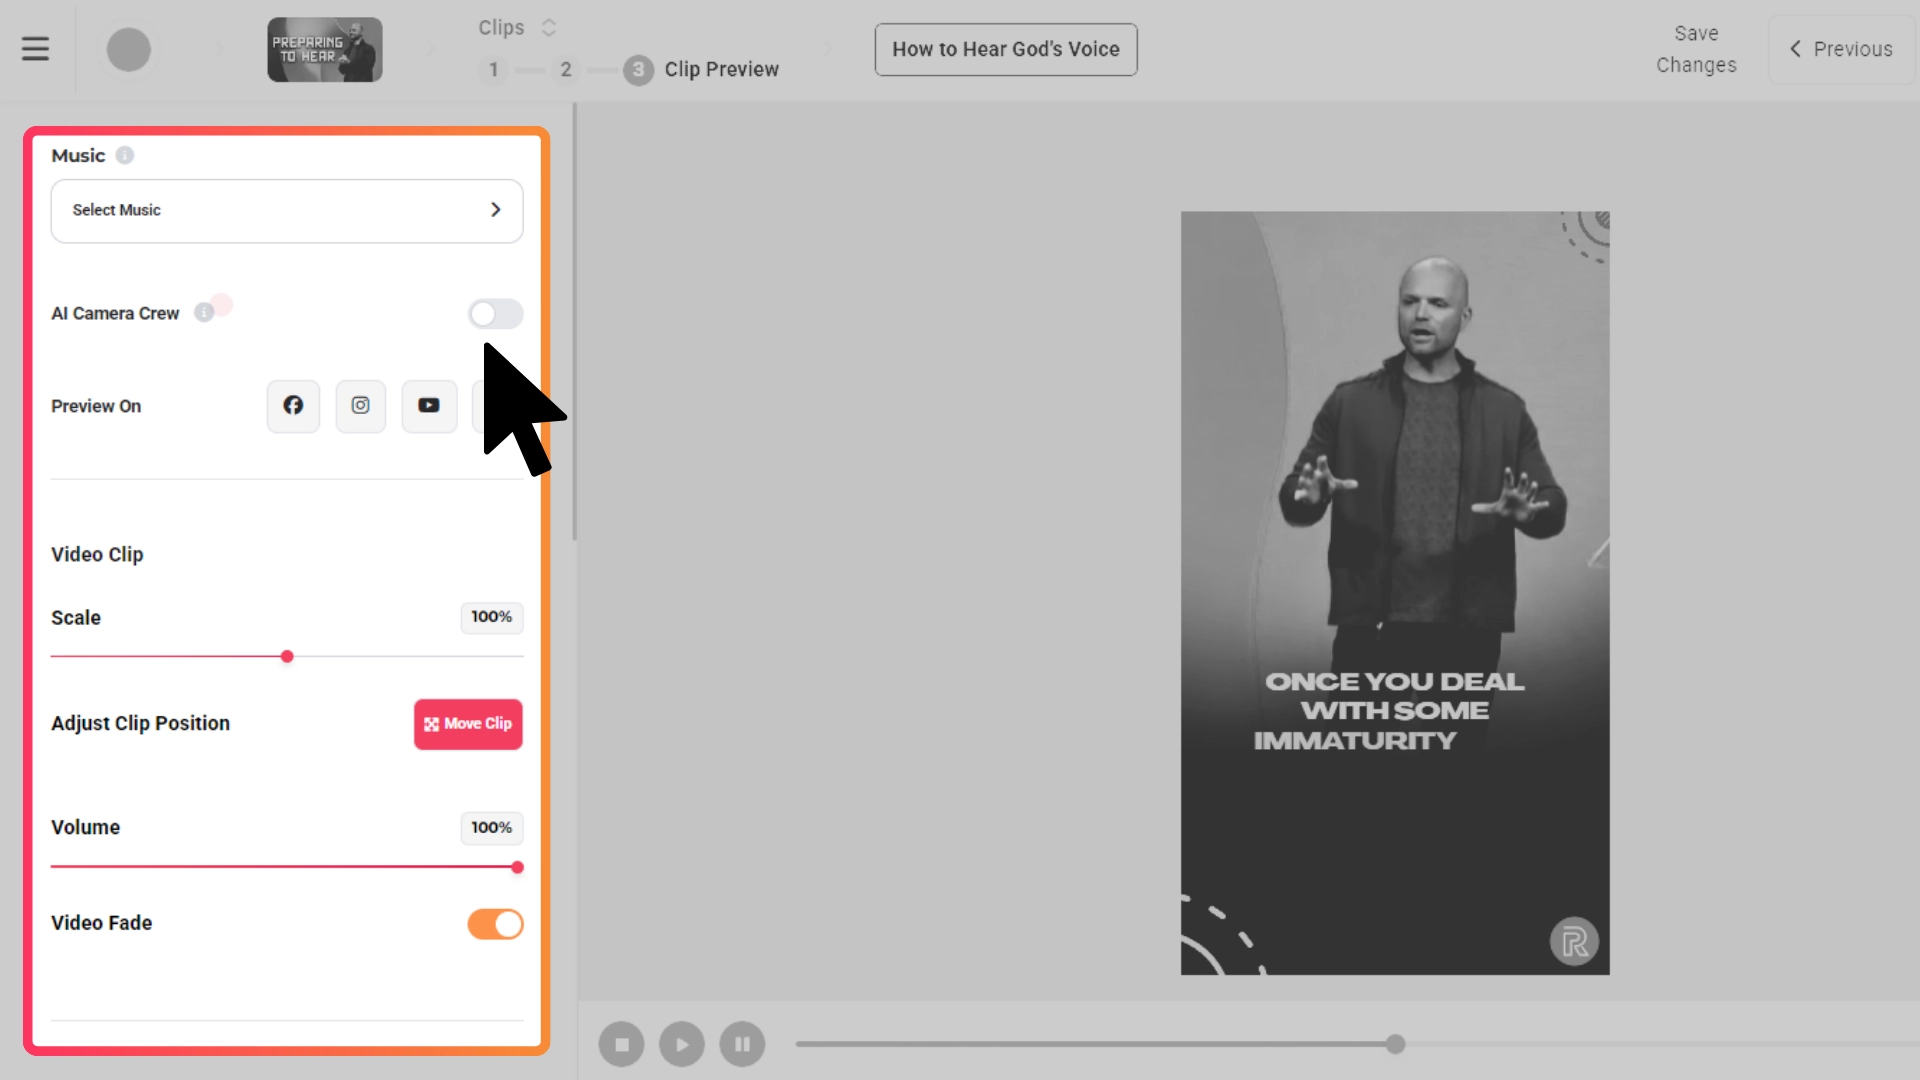Turn off the Video Fade toggle

495,924
